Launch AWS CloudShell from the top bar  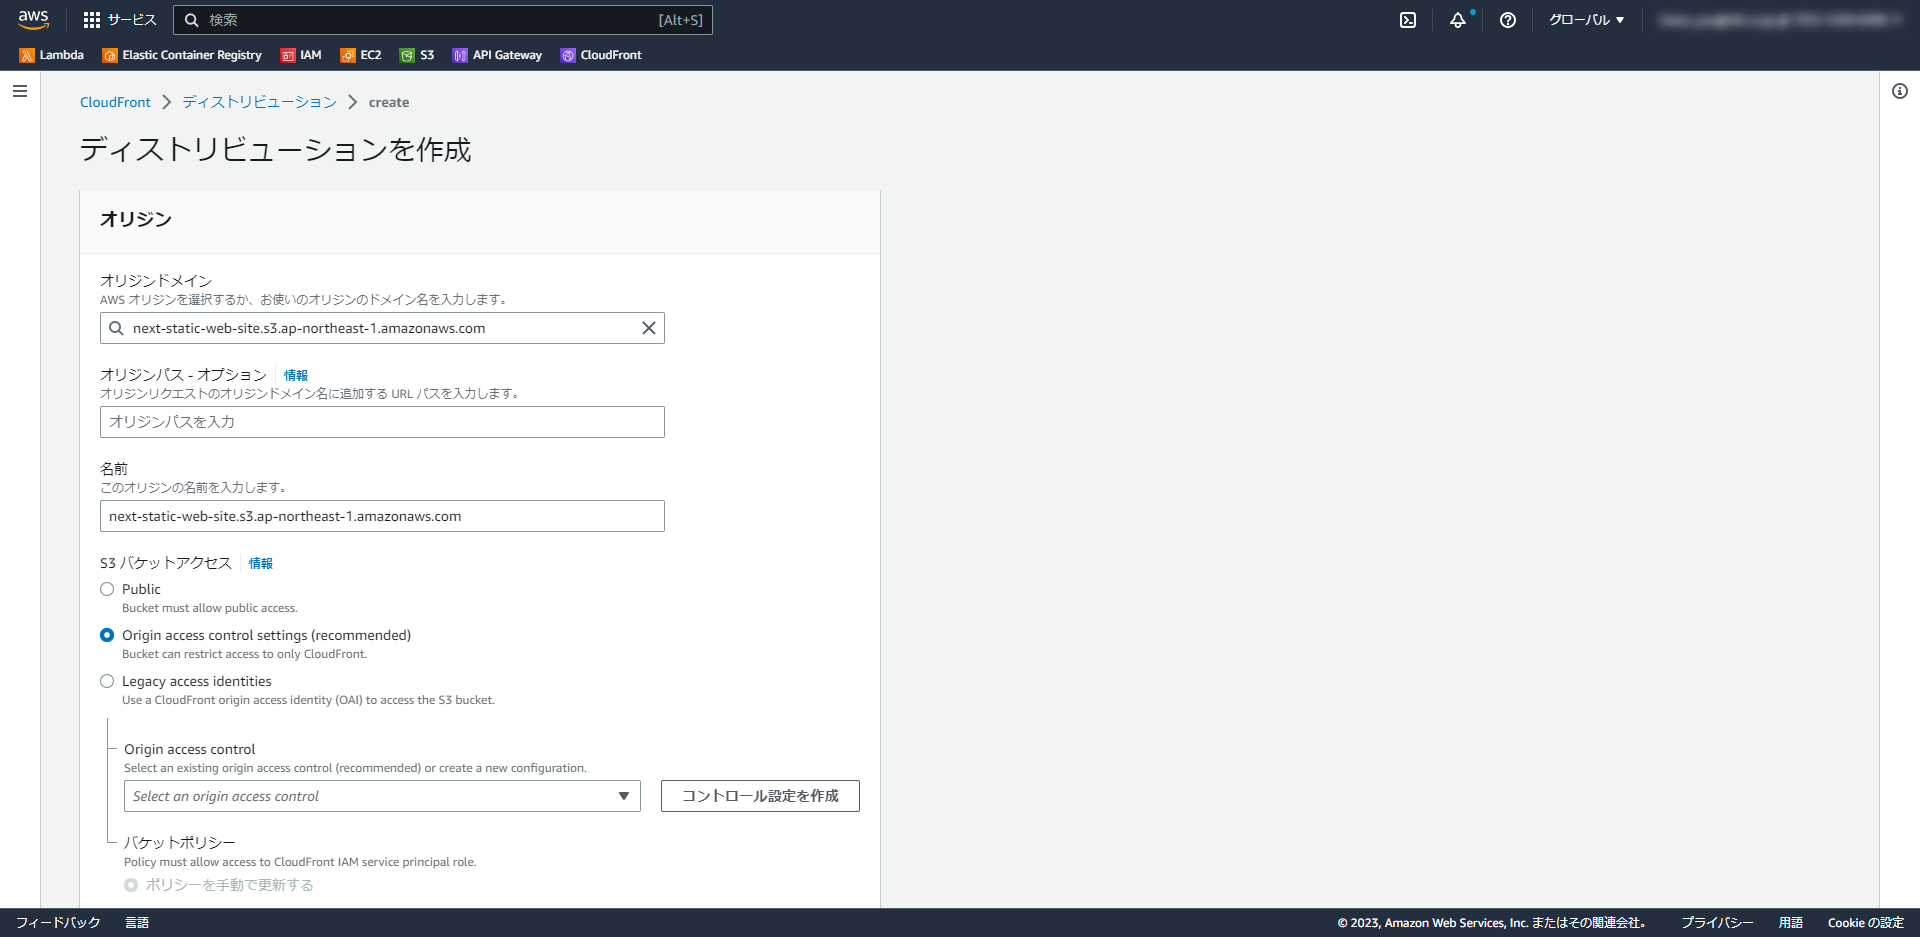tap(1408, 19)
